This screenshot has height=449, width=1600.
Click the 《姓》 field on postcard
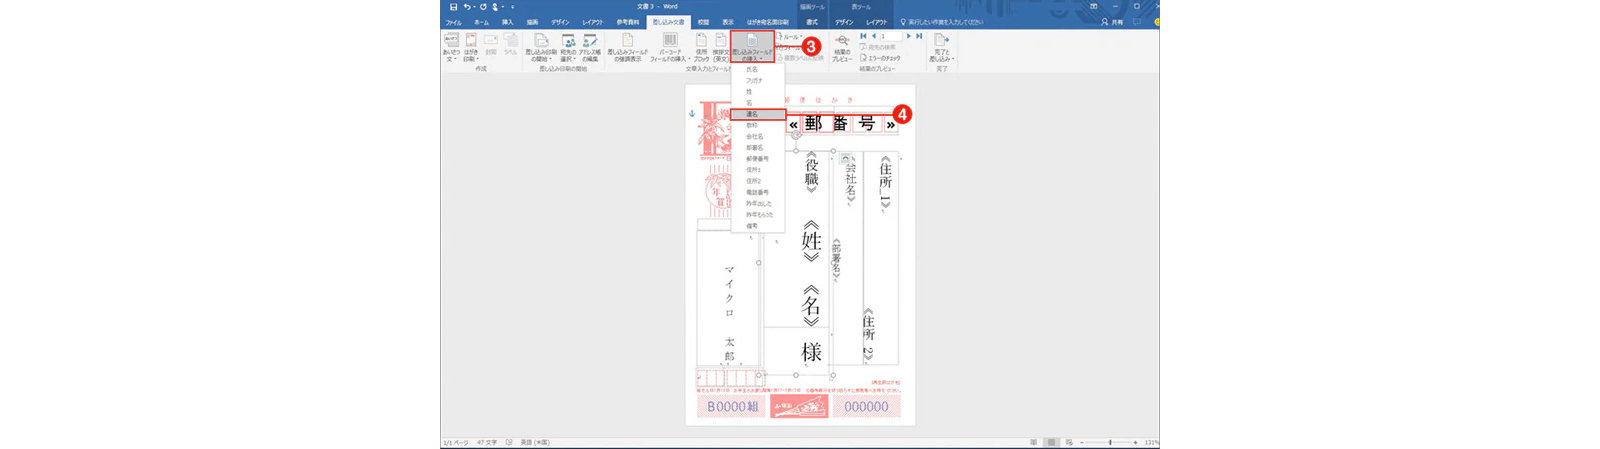(x=811, y=241)
